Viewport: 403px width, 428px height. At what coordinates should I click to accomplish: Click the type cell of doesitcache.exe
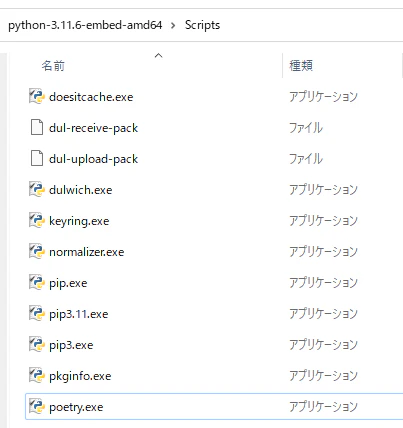(x=323, y=97)
